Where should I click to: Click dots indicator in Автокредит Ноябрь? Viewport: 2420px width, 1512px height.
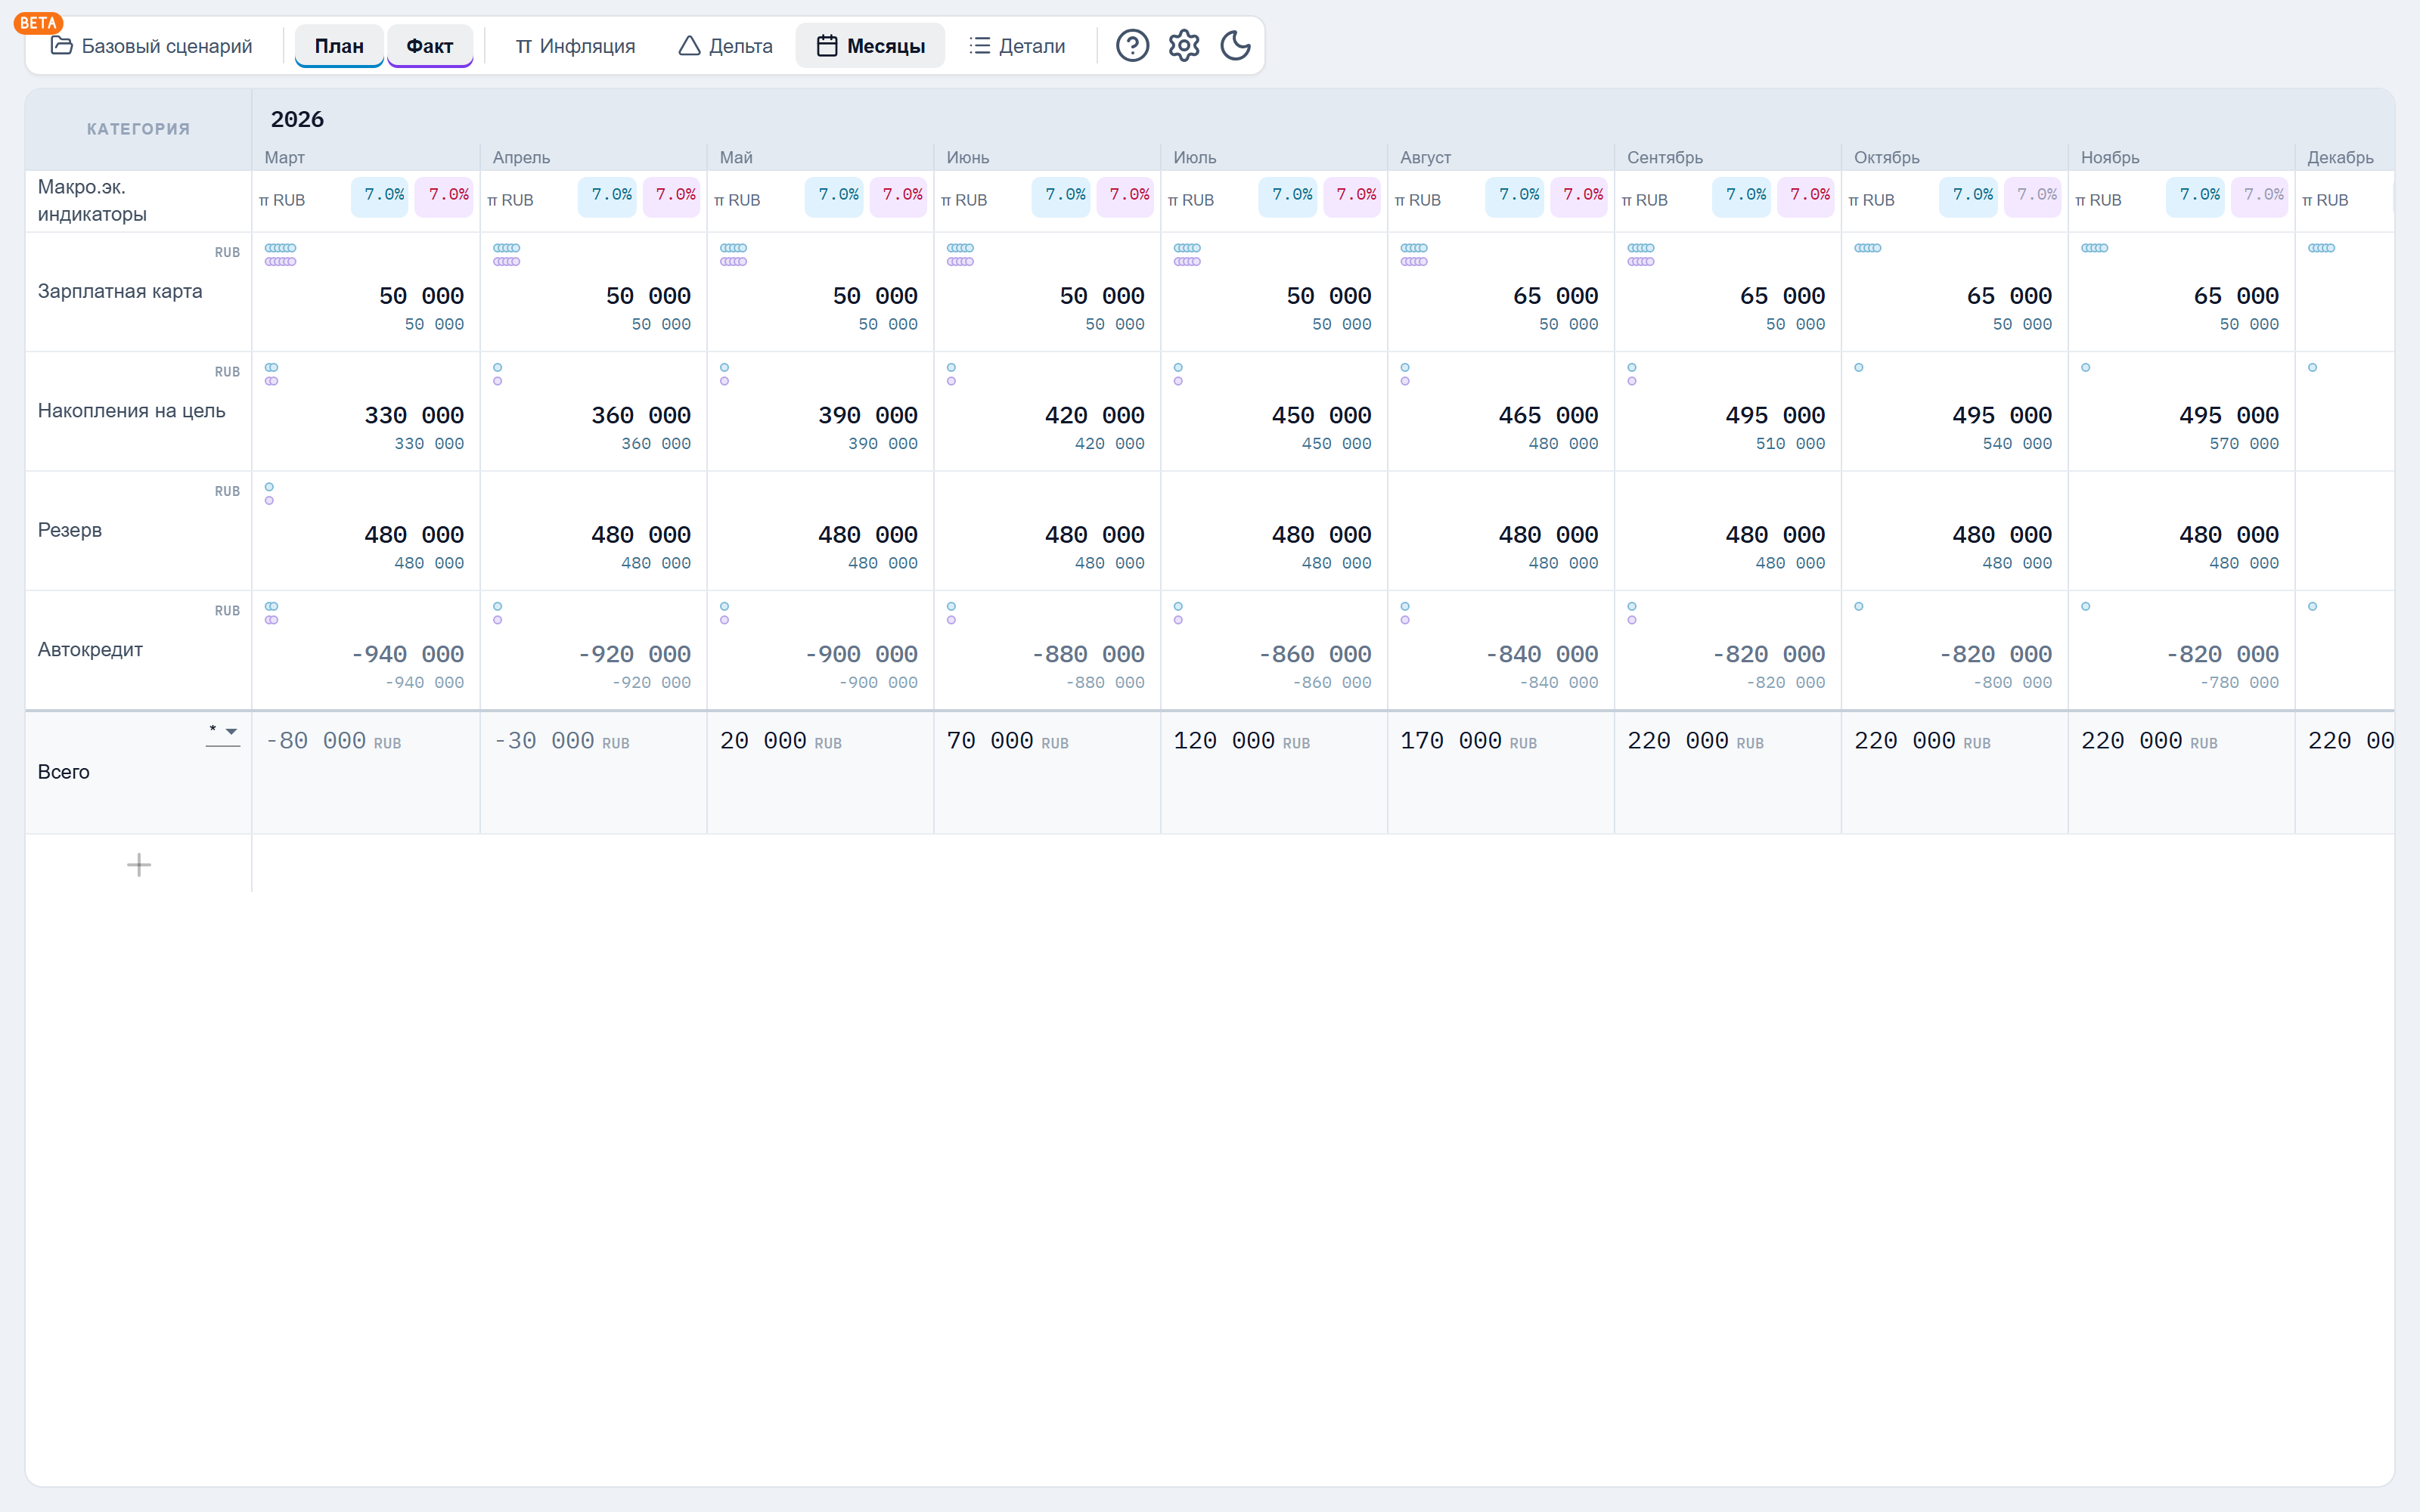click(x=2086, y=606)
